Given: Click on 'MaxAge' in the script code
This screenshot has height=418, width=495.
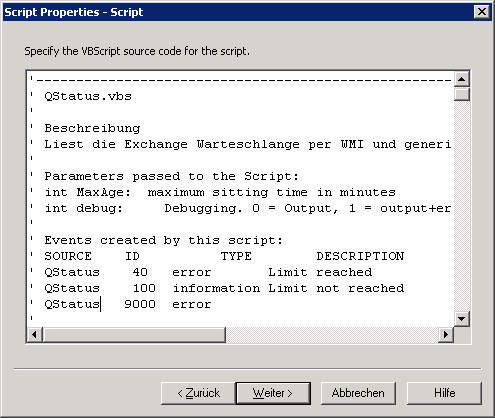Looking at the screenshot, I should point(100,192).
